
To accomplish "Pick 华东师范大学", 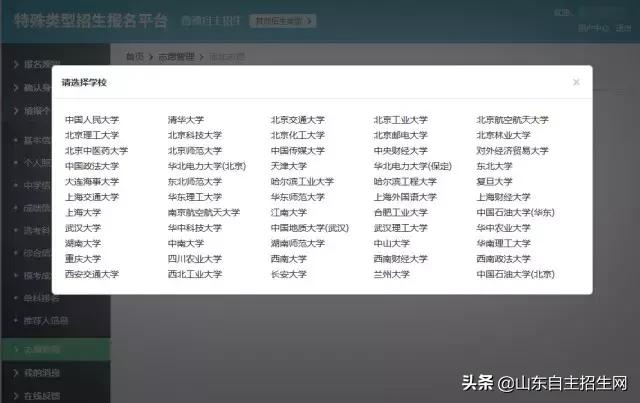I will point(298,197).
